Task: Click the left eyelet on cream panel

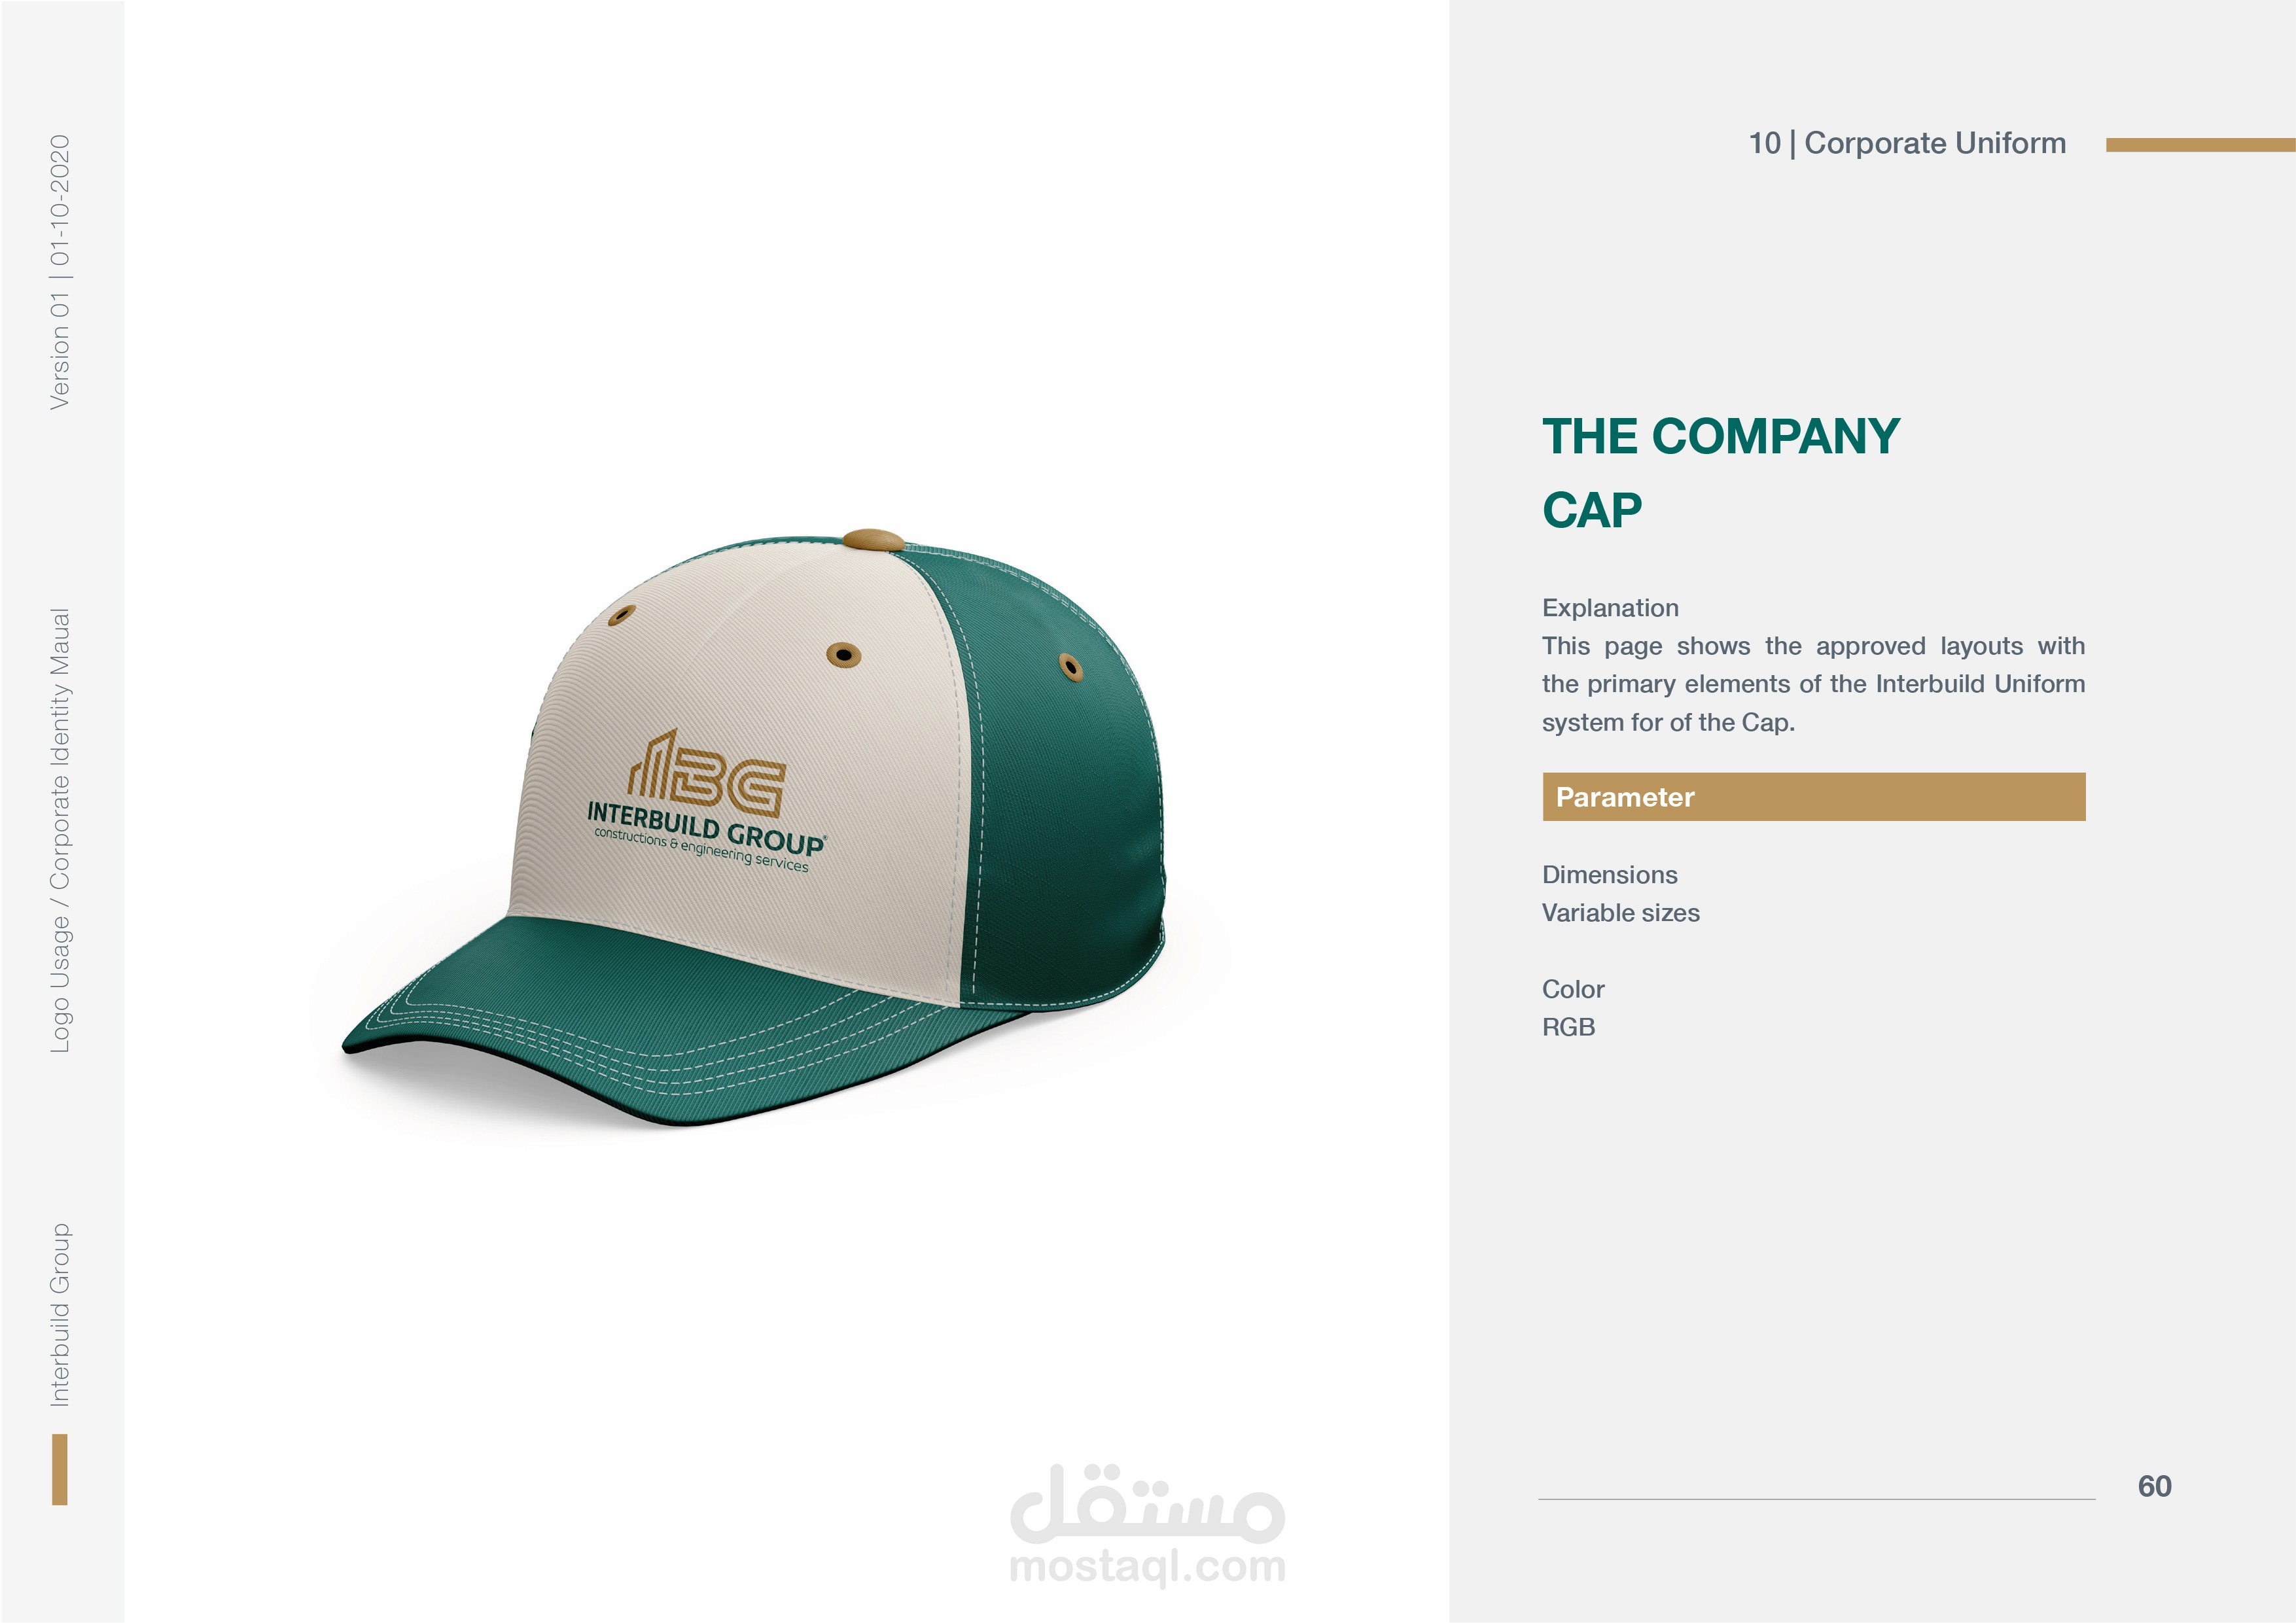Action: (x=621, y=614)
